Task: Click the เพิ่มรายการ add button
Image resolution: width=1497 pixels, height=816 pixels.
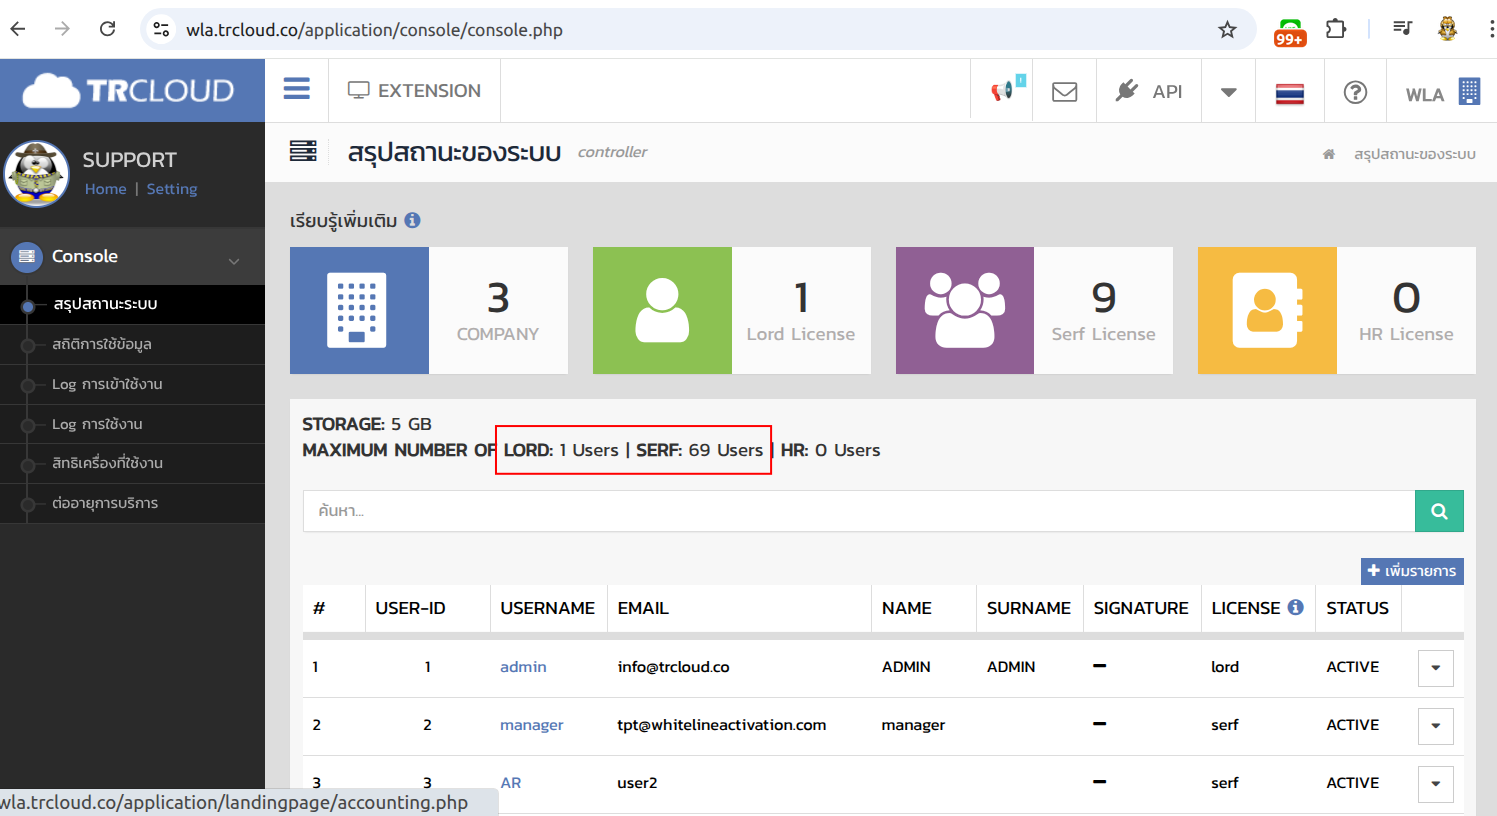Action: (1411, 571)
